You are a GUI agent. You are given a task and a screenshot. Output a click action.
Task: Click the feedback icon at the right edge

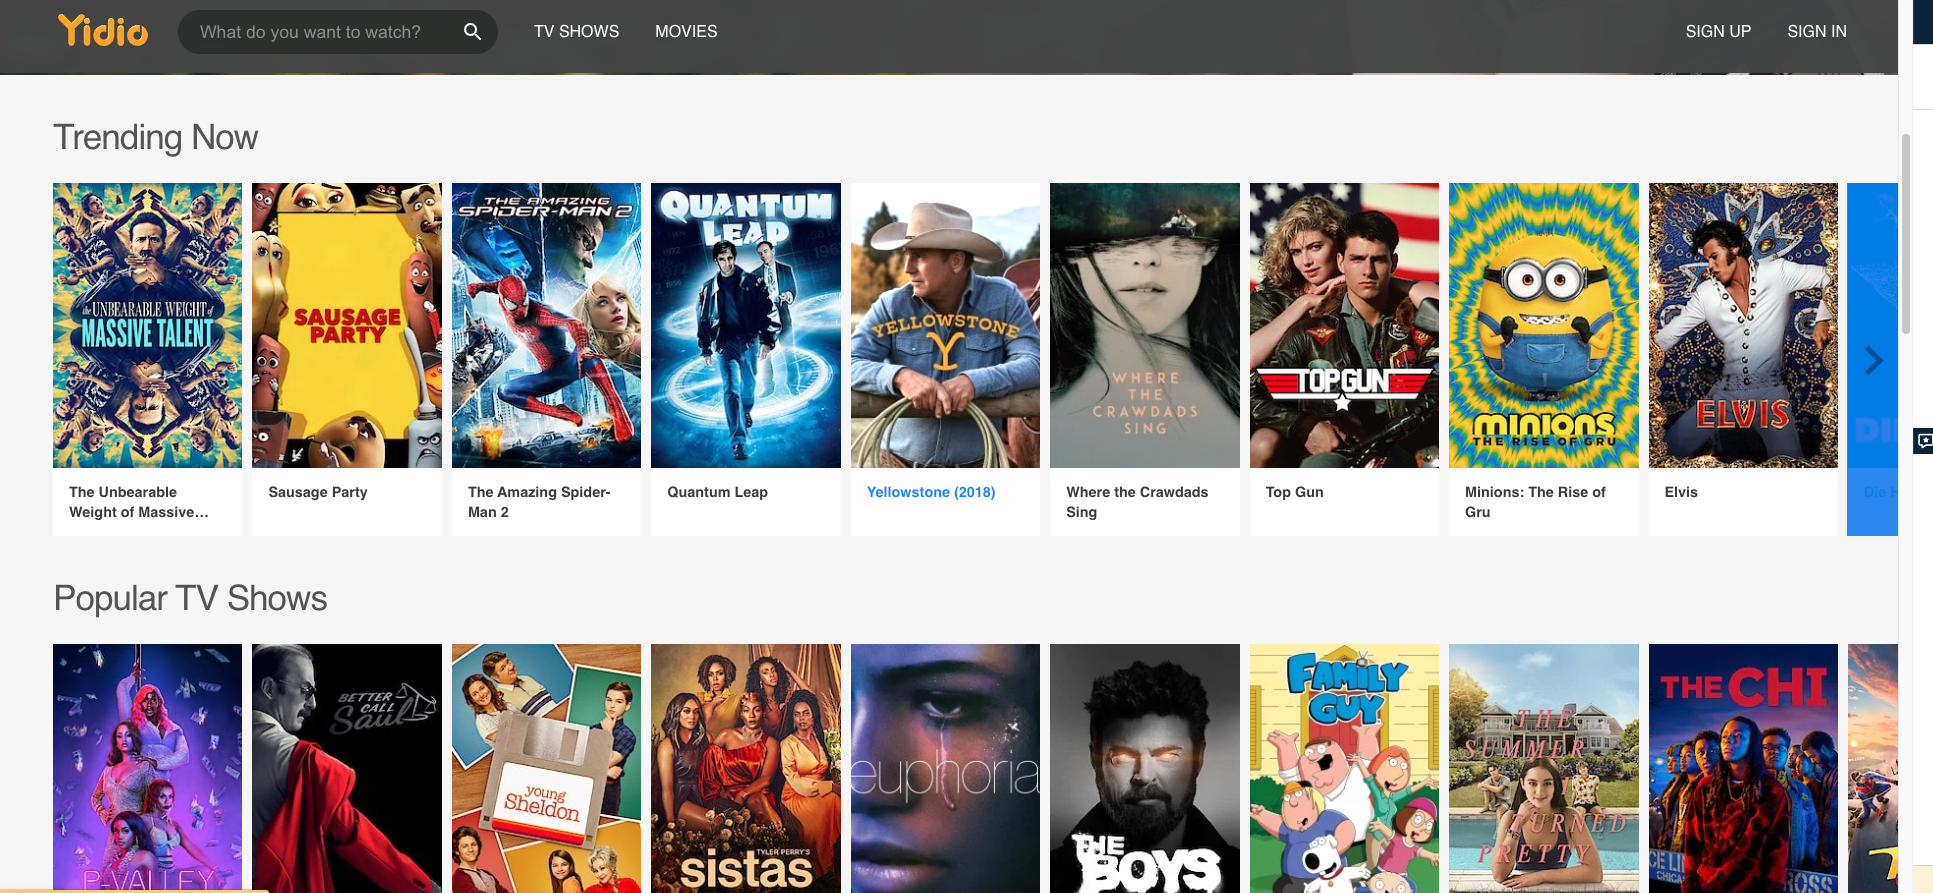1923,440
